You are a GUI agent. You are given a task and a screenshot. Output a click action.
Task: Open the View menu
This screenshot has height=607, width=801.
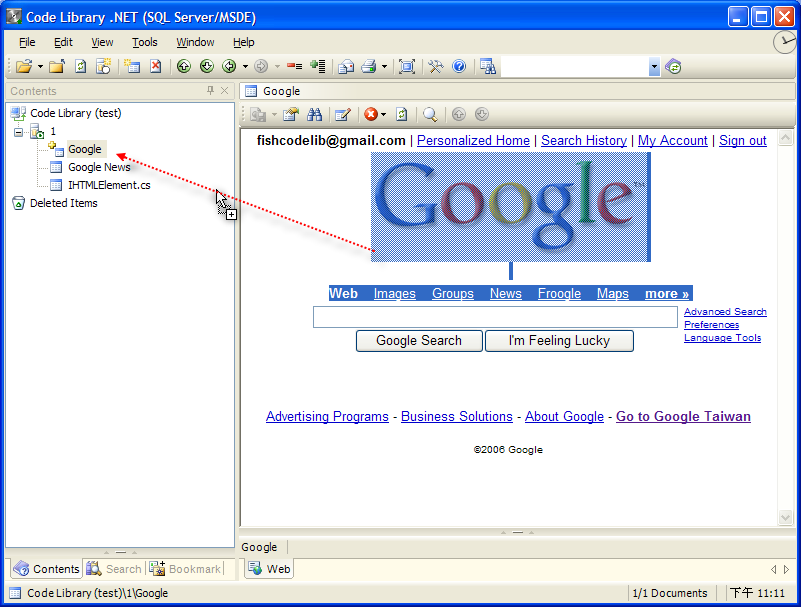point(102,42)
